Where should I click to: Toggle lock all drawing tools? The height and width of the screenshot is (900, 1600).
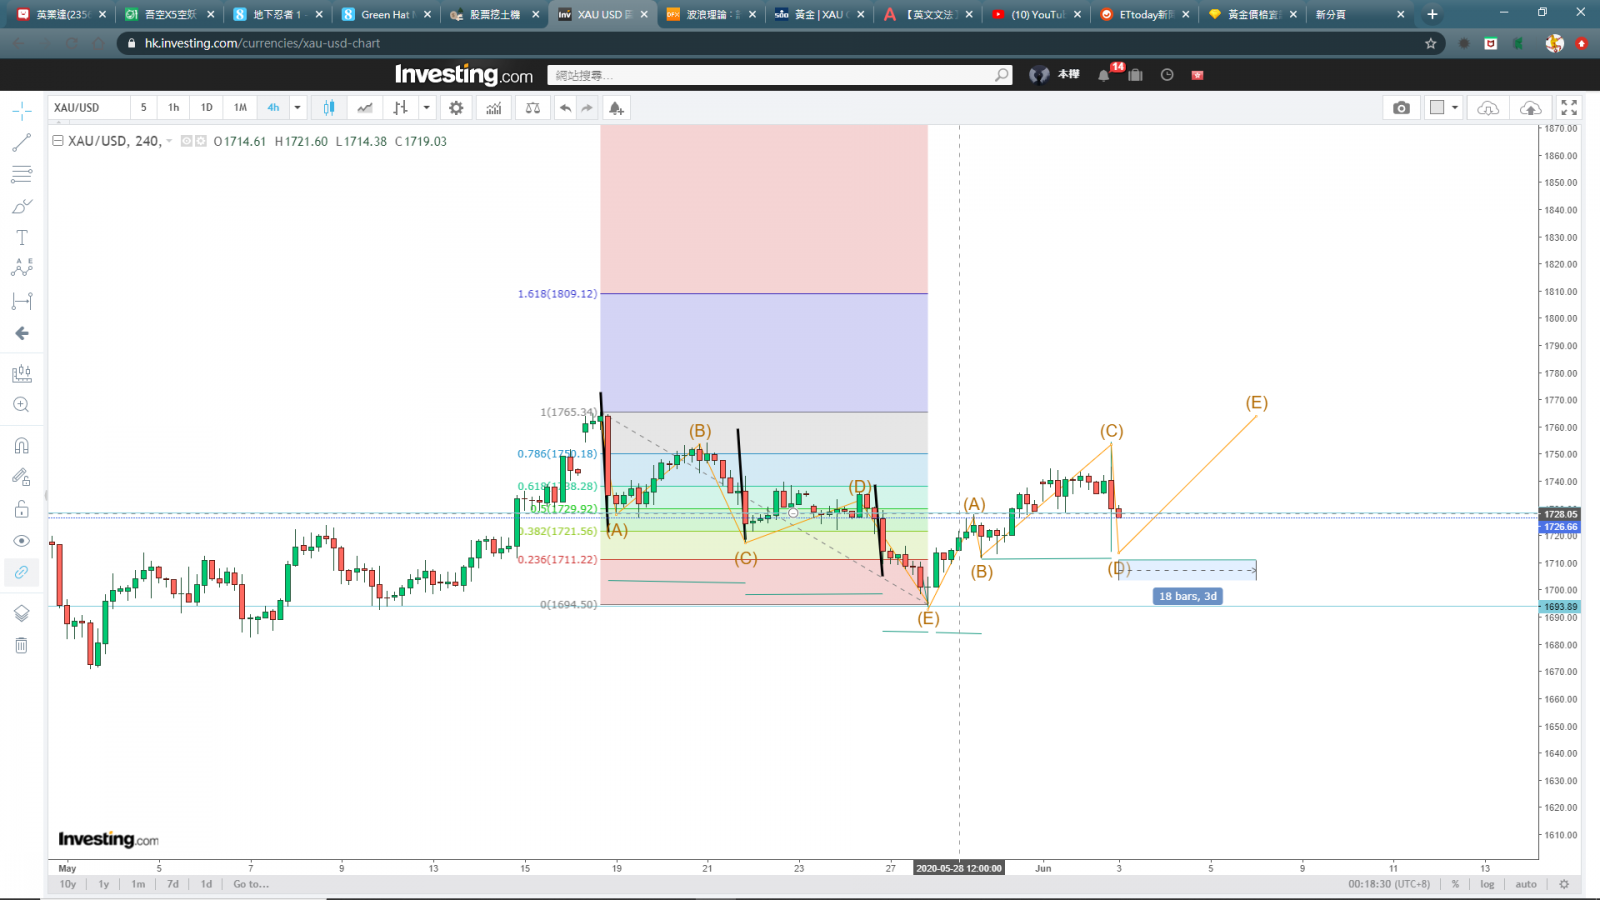[x=21, y=509]
